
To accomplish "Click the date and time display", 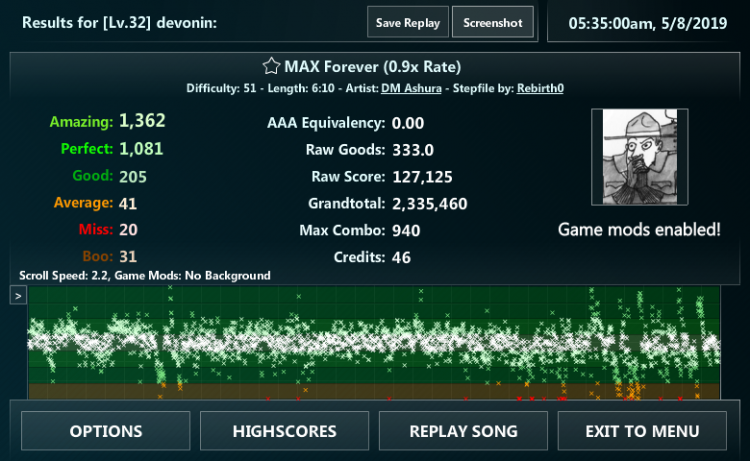I will point(649,22).
